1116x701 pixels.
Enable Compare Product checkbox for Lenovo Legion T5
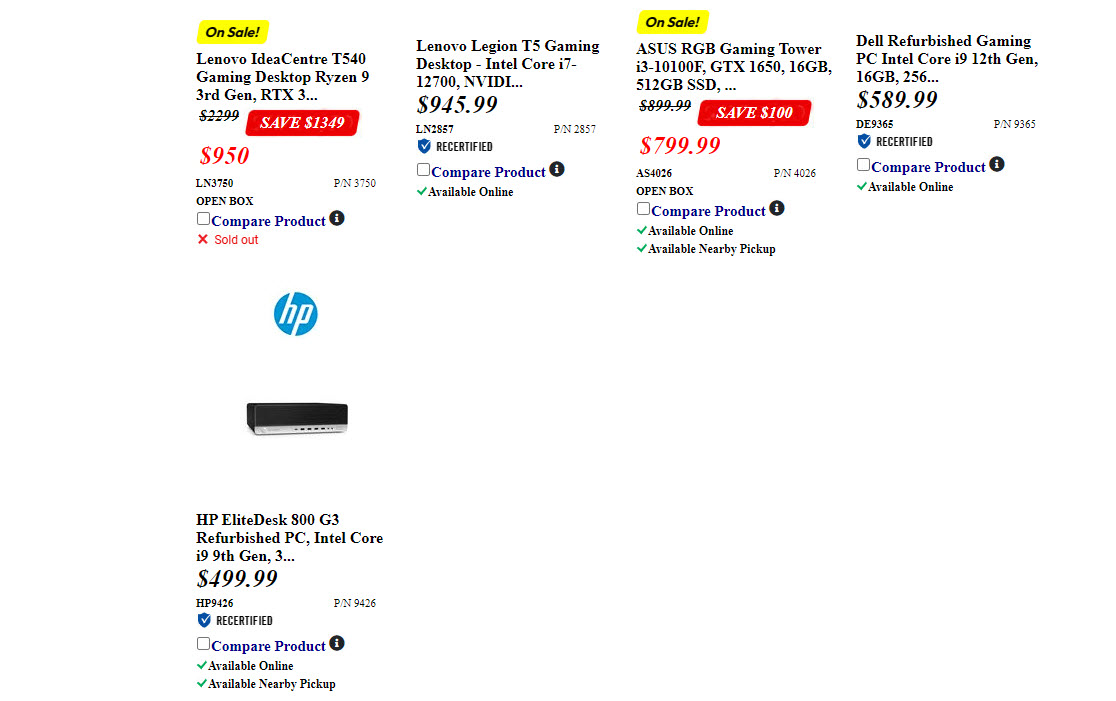coord(424,170)
